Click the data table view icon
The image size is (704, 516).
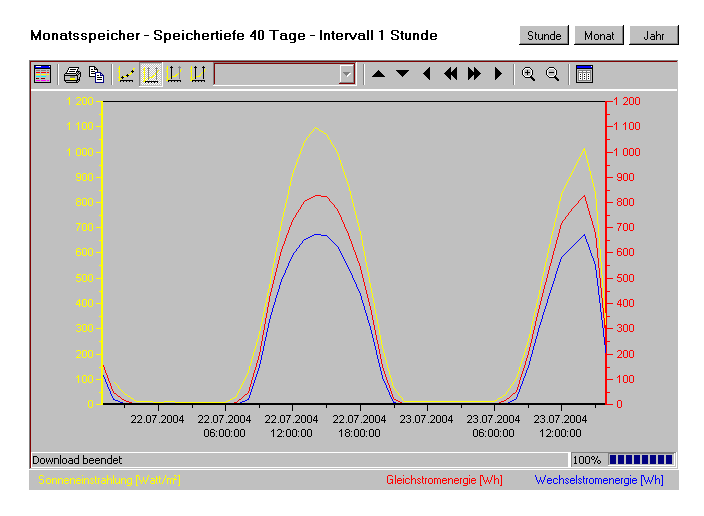[42, 74]
